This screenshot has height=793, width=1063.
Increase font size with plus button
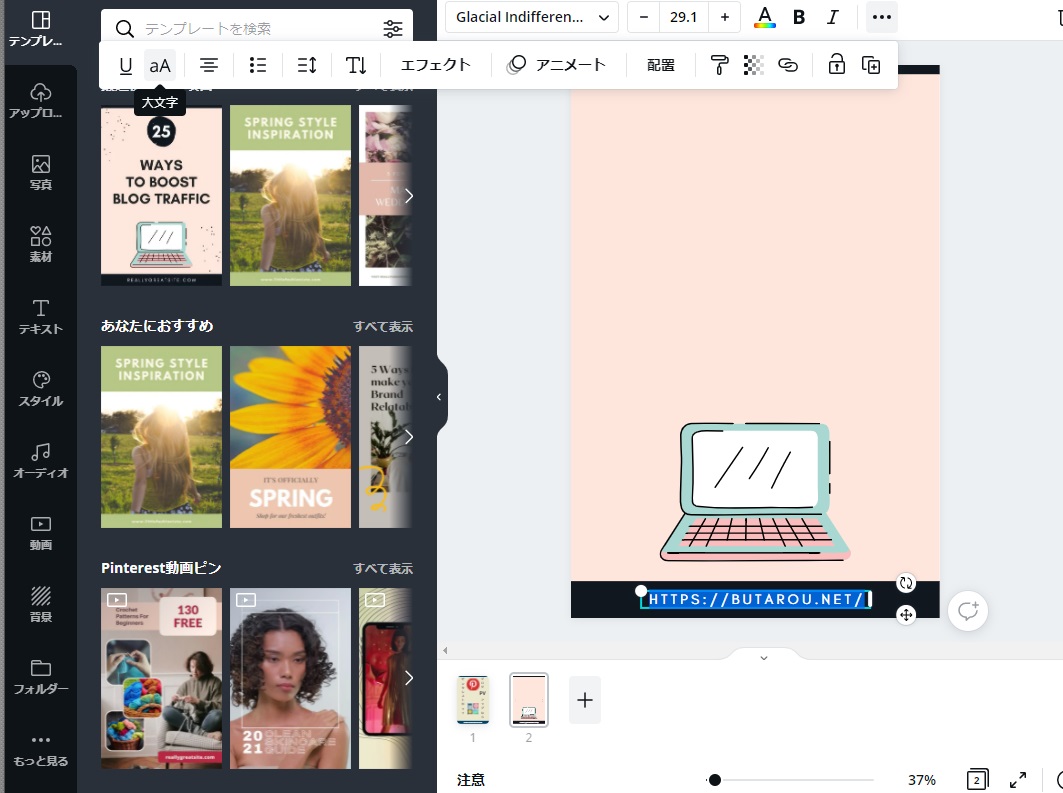click(x=725, y=17)
